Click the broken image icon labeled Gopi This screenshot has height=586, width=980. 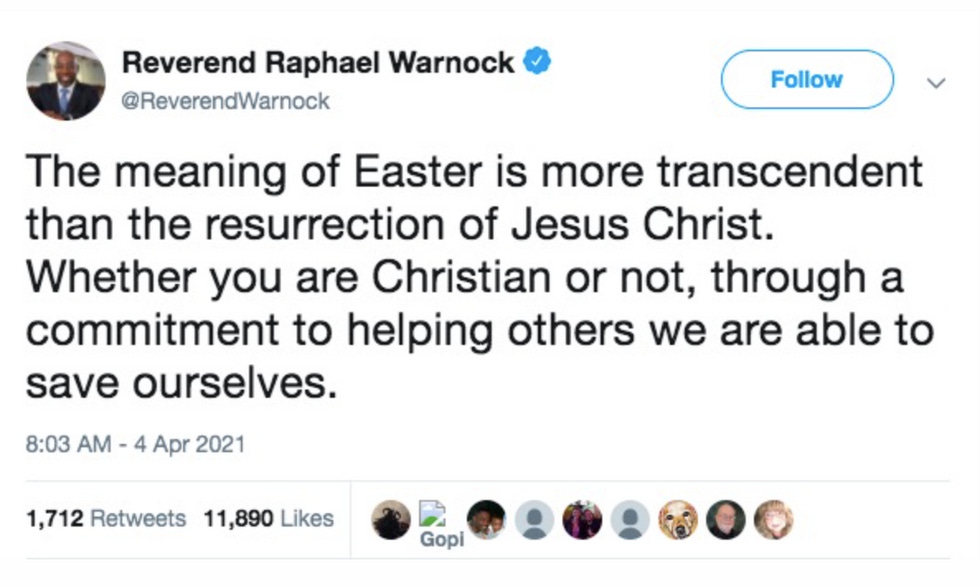pos(434,513)
